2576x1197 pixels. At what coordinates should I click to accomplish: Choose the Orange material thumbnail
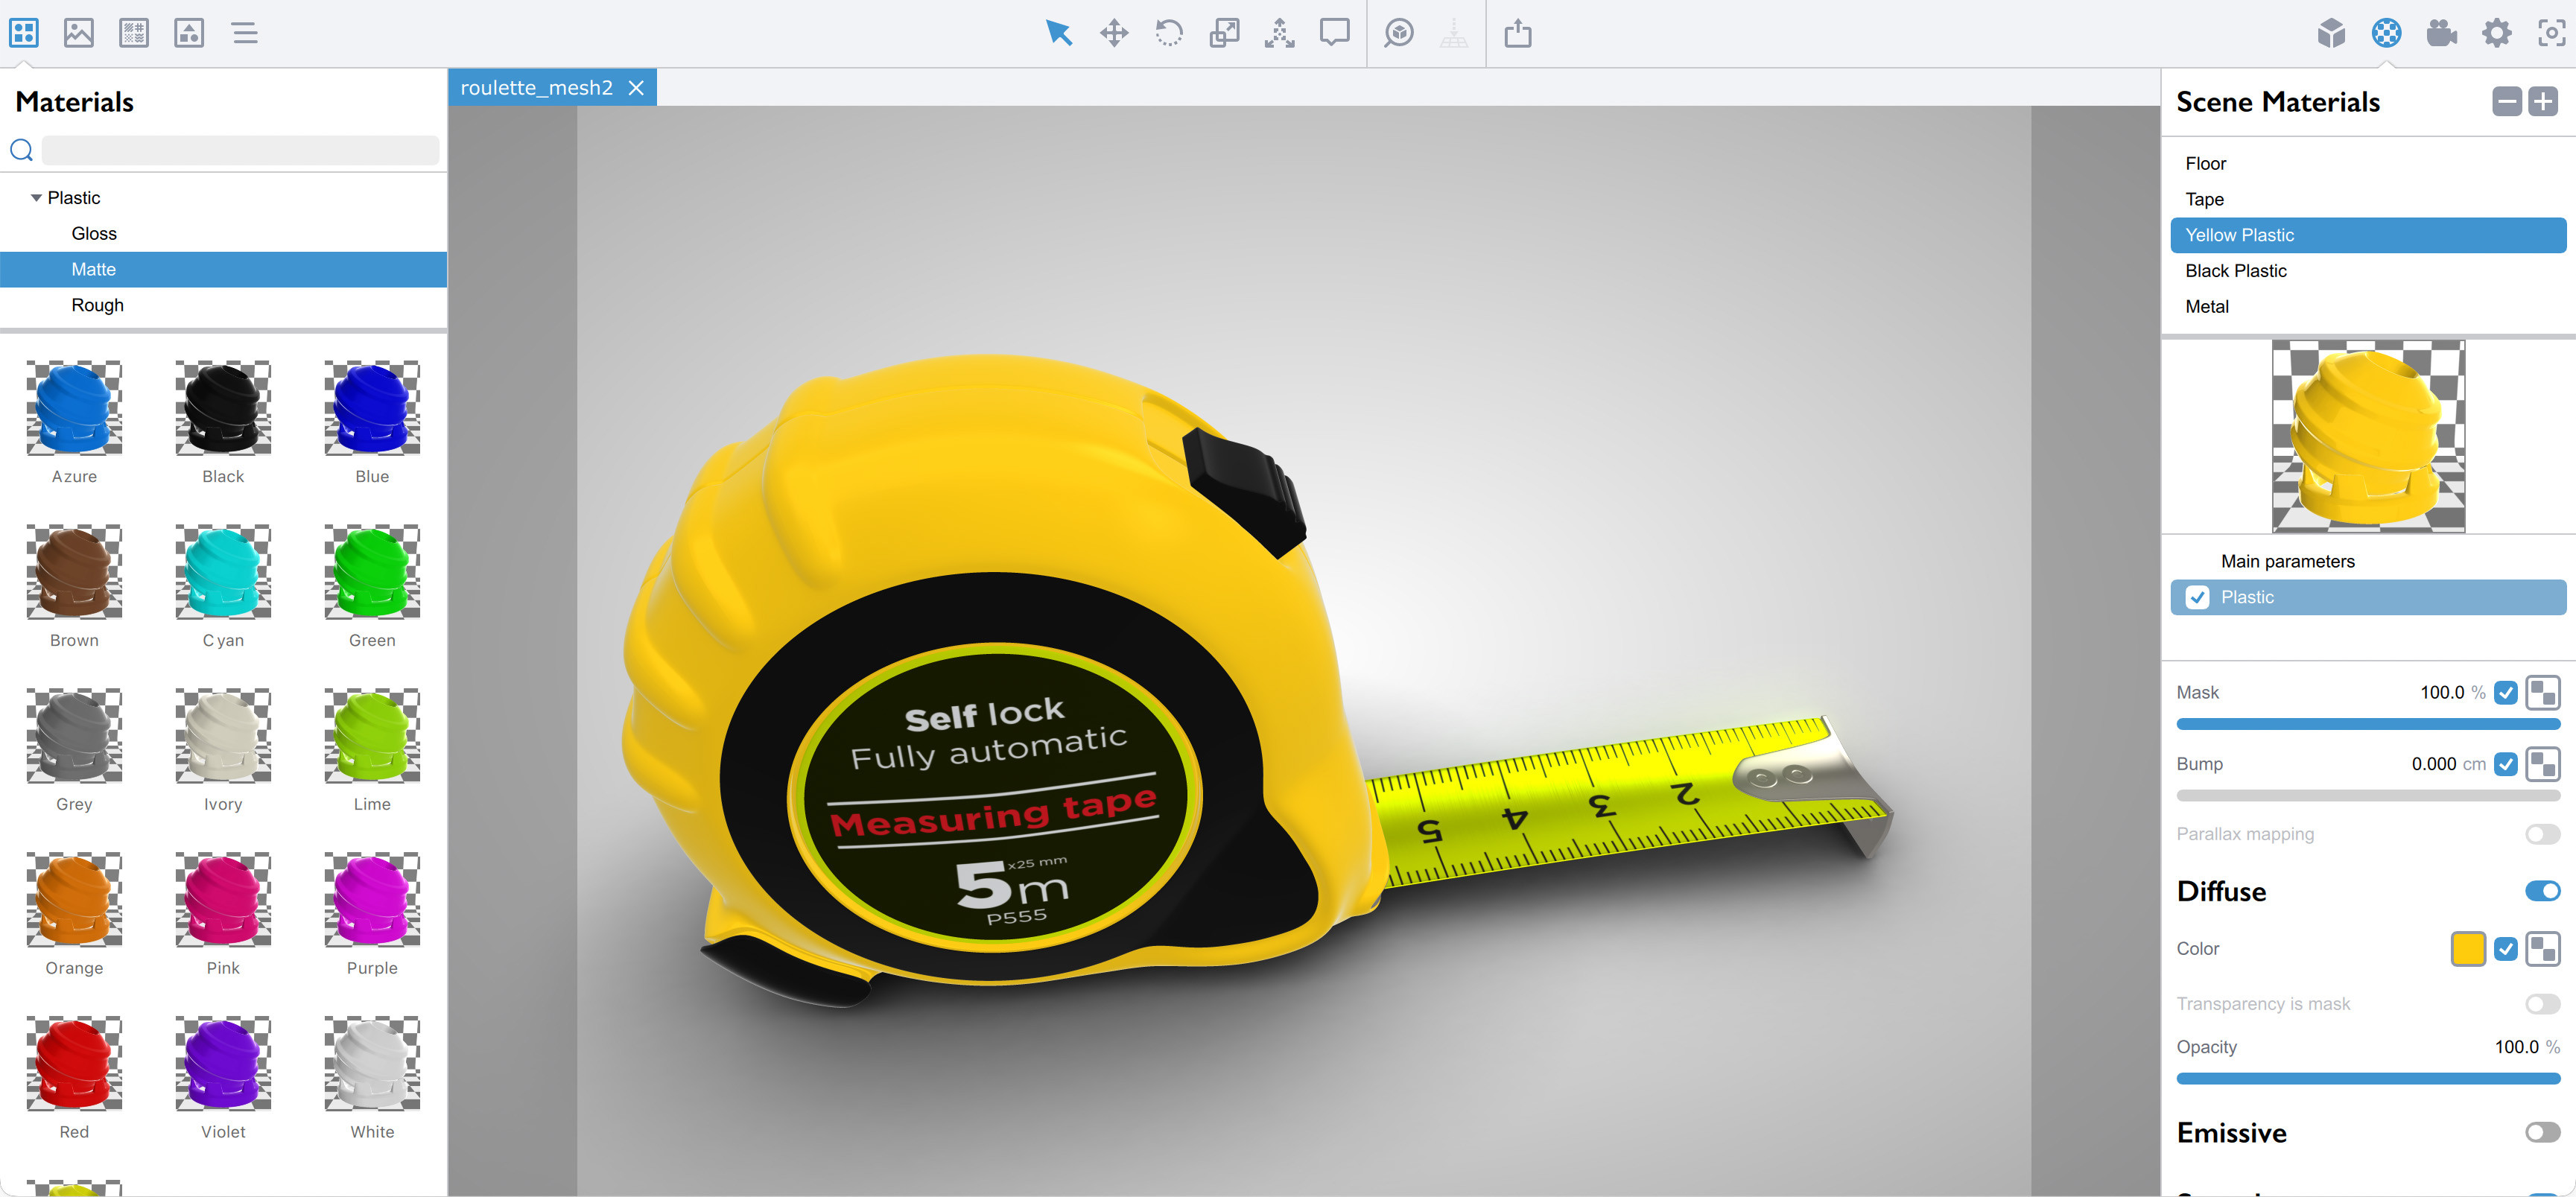pos(74,900)
